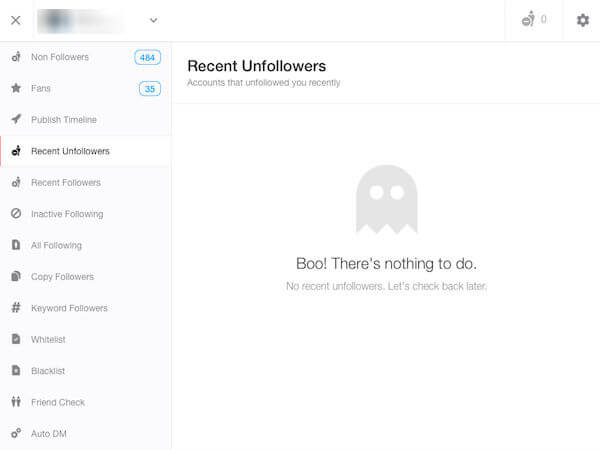
Task: Click the Copy Followers icon
Action: (16, 277)
